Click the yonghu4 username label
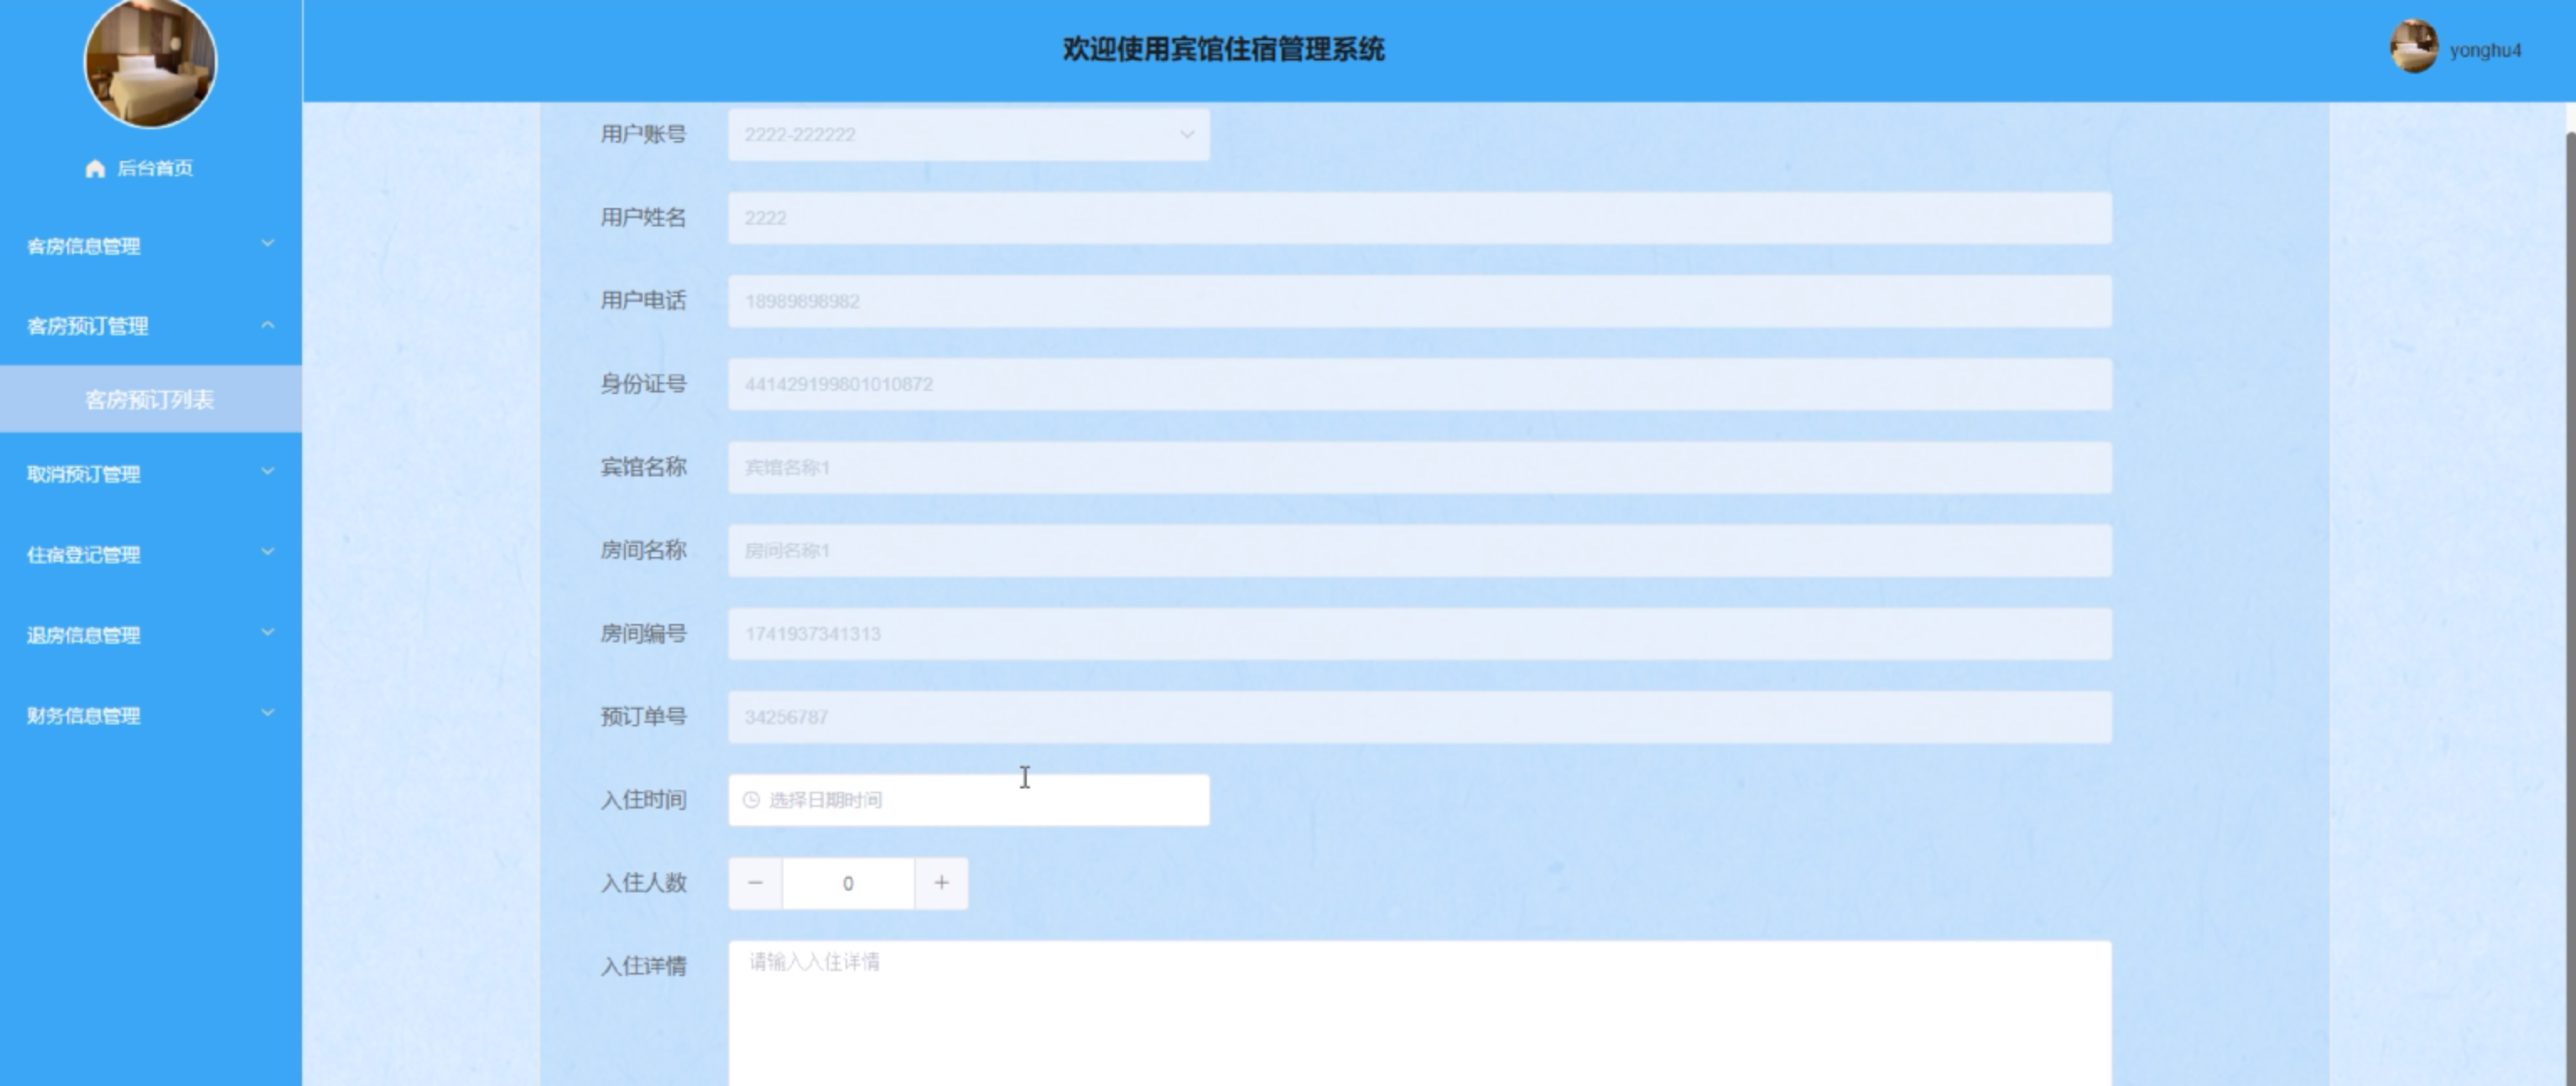The image size is (2576, 1086). [2485, 50]
